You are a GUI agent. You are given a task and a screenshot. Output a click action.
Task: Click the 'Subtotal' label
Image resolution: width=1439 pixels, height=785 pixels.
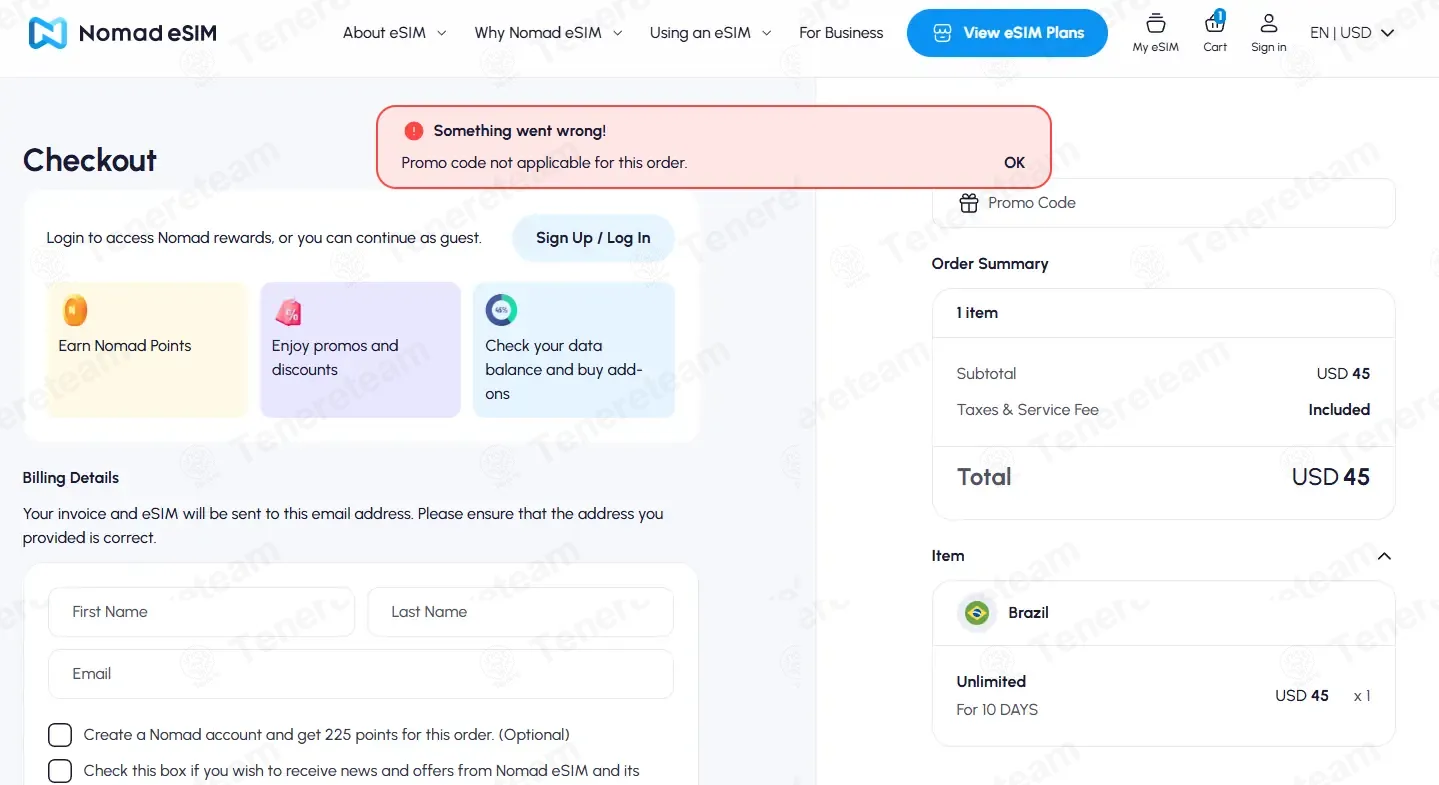[x=986, y=374]
